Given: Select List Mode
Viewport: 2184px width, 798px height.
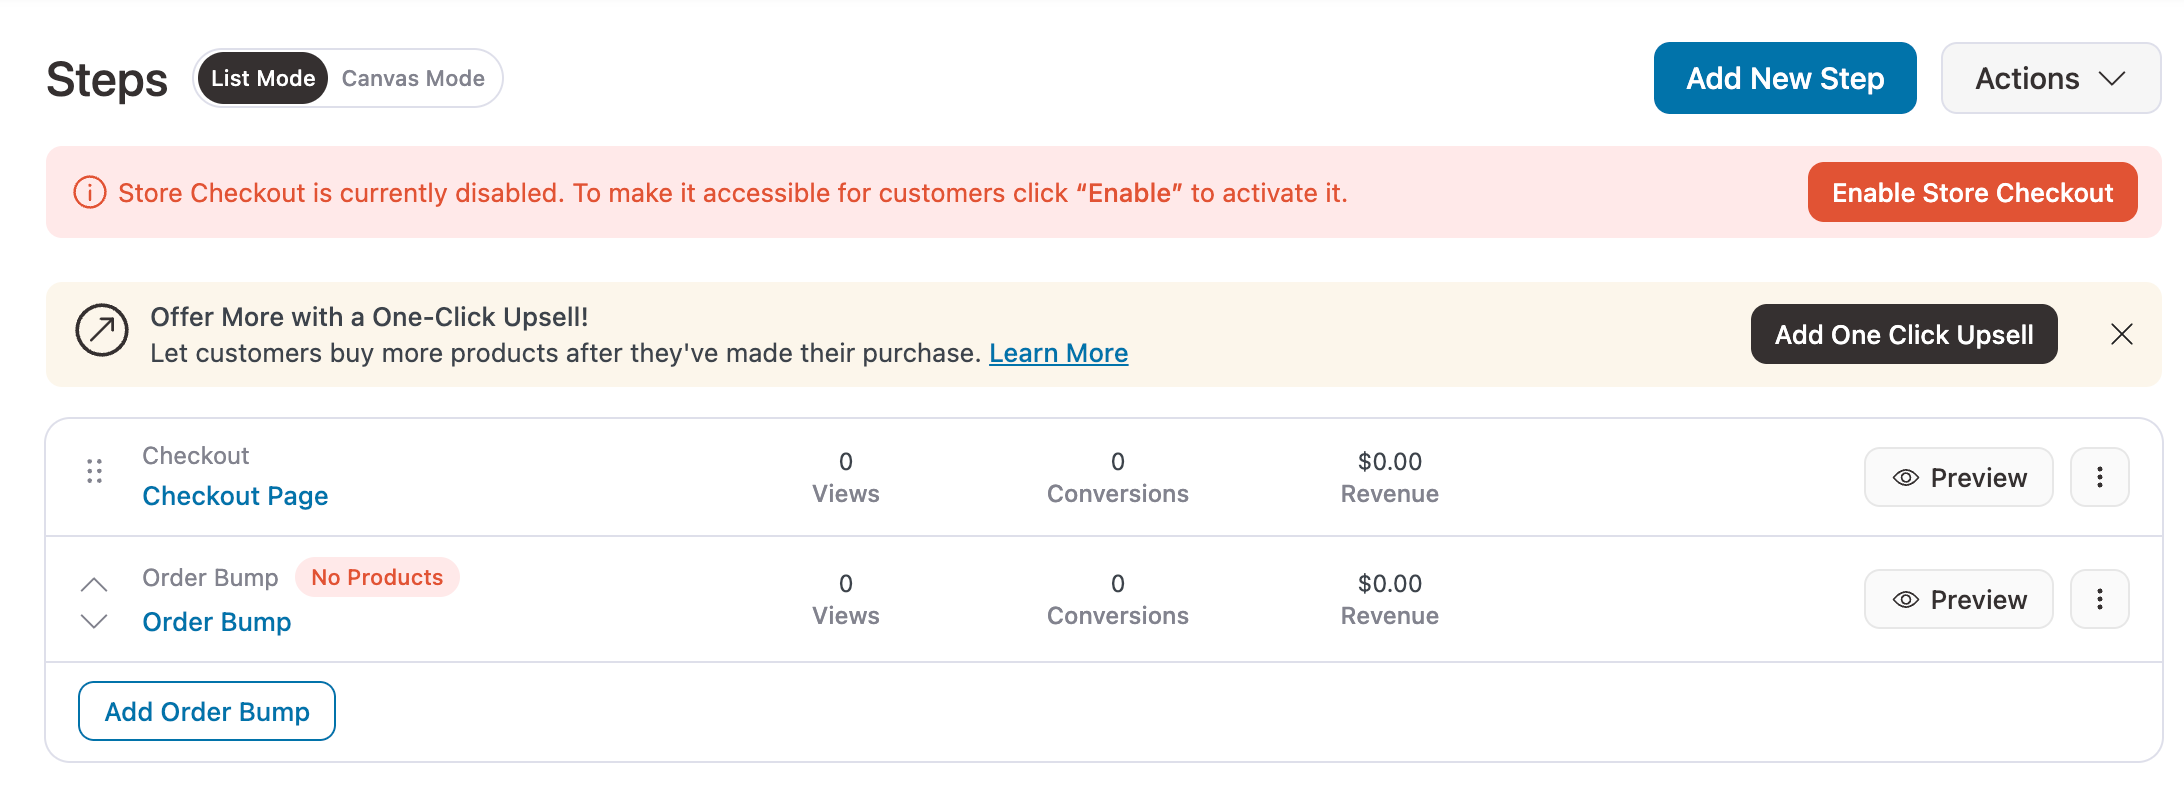Looking at the screenshot, I should coord(261,77).
